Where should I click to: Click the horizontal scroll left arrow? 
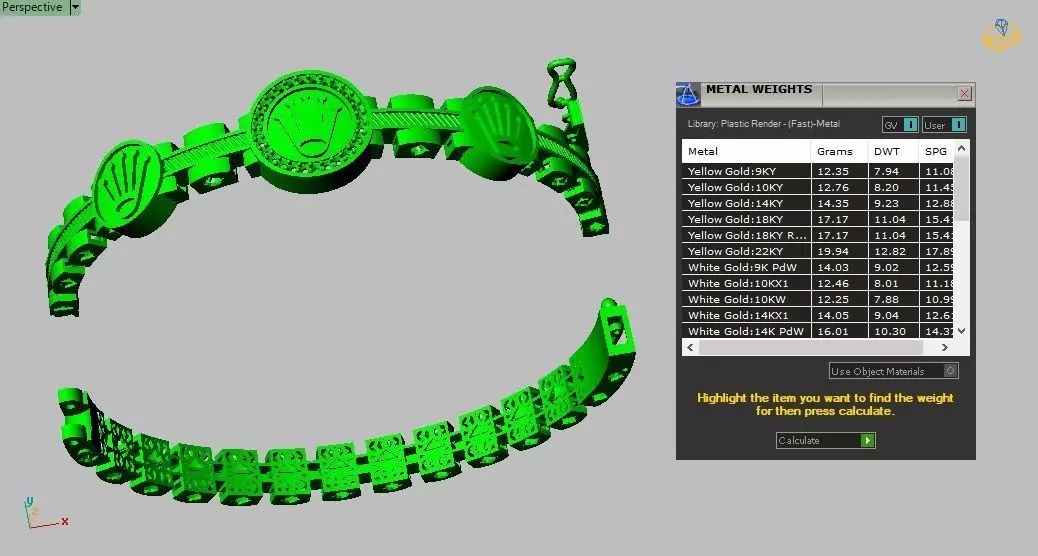pyautogui.click(x=690, y=347)
